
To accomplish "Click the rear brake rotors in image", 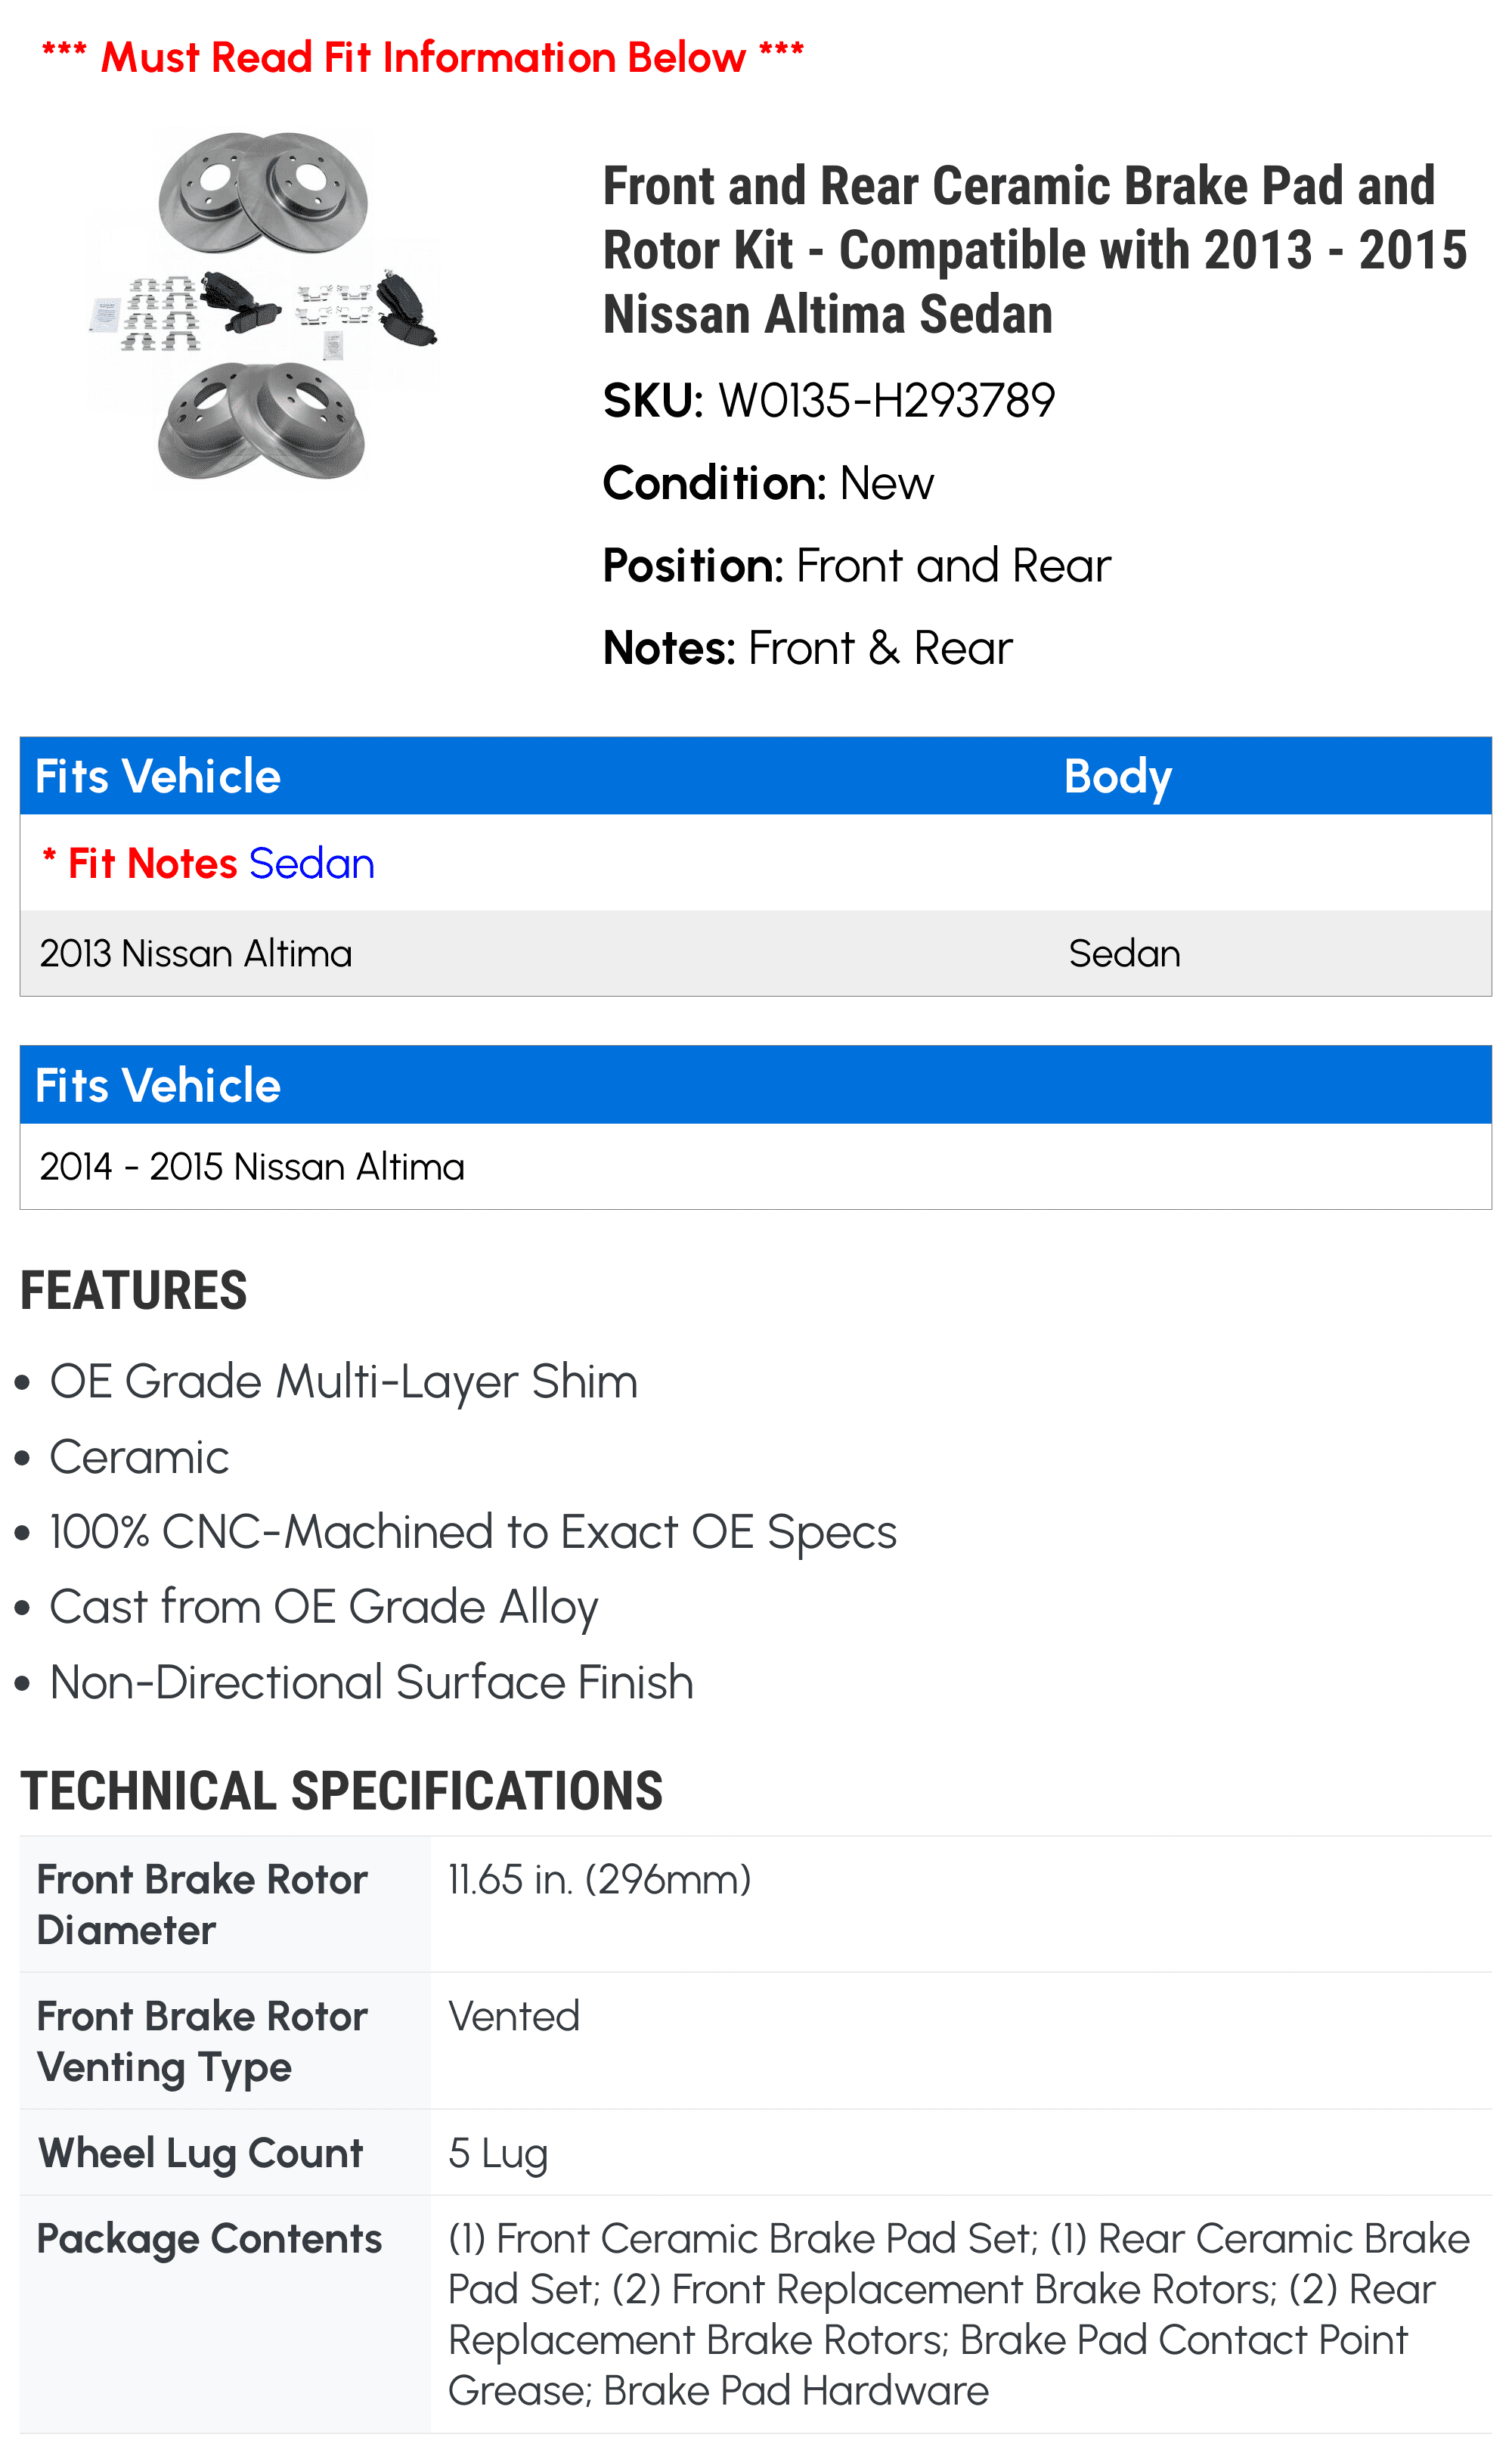I will [262, 420].
